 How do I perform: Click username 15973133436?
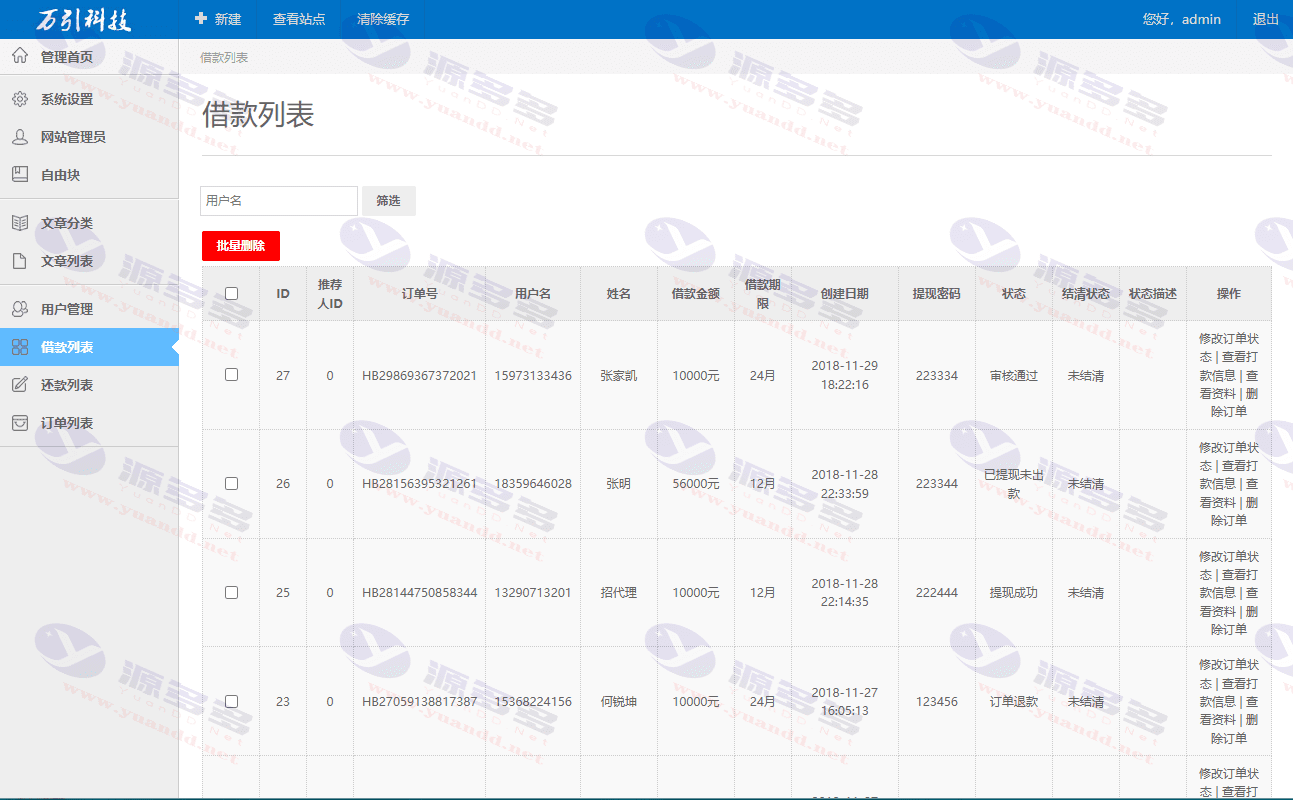(533, 376)
